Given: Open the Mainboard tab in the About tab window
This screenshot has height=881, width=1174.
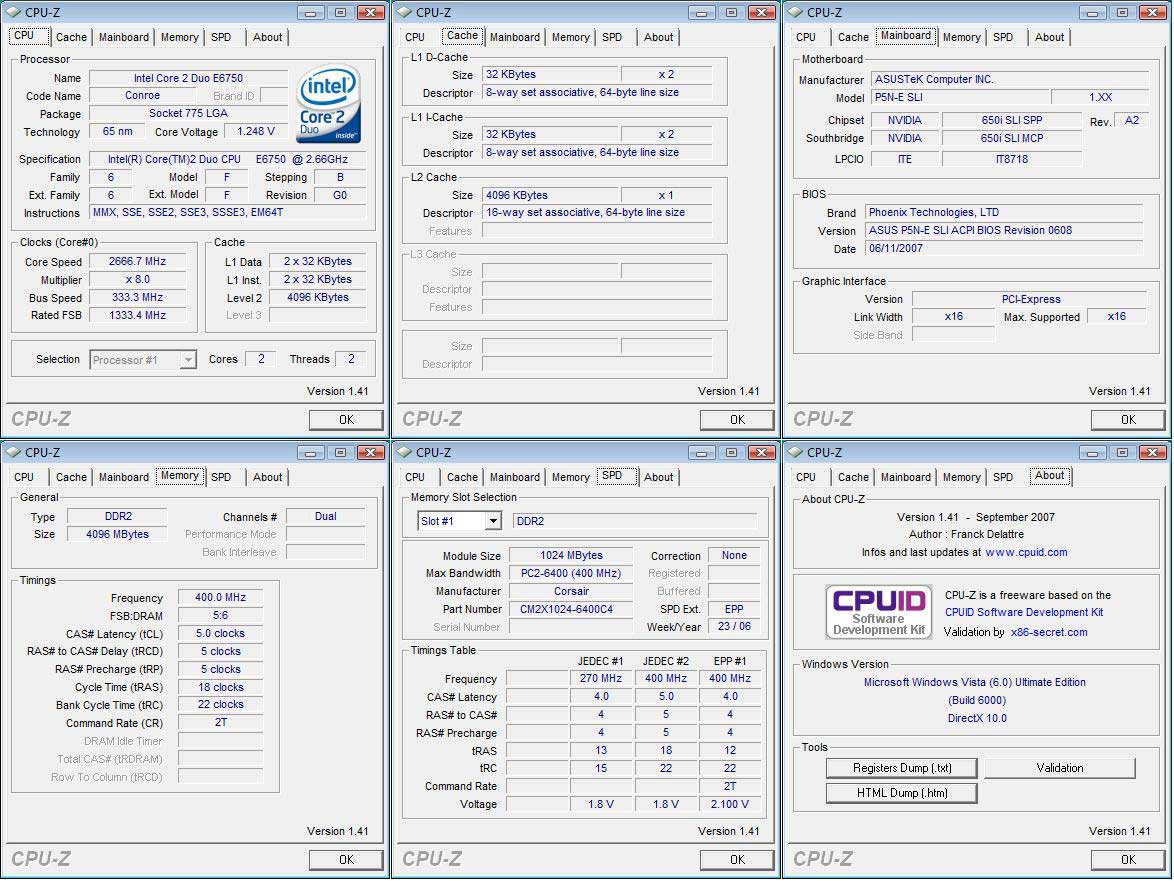Looking at the screenshot, I should [x=905, y=477].
